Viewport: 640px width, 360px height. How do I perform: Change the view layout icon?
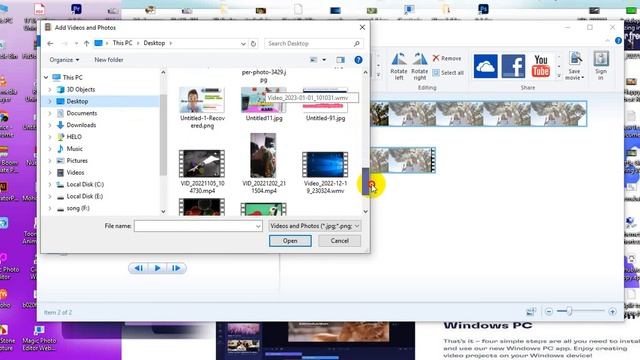click(313, 60)
